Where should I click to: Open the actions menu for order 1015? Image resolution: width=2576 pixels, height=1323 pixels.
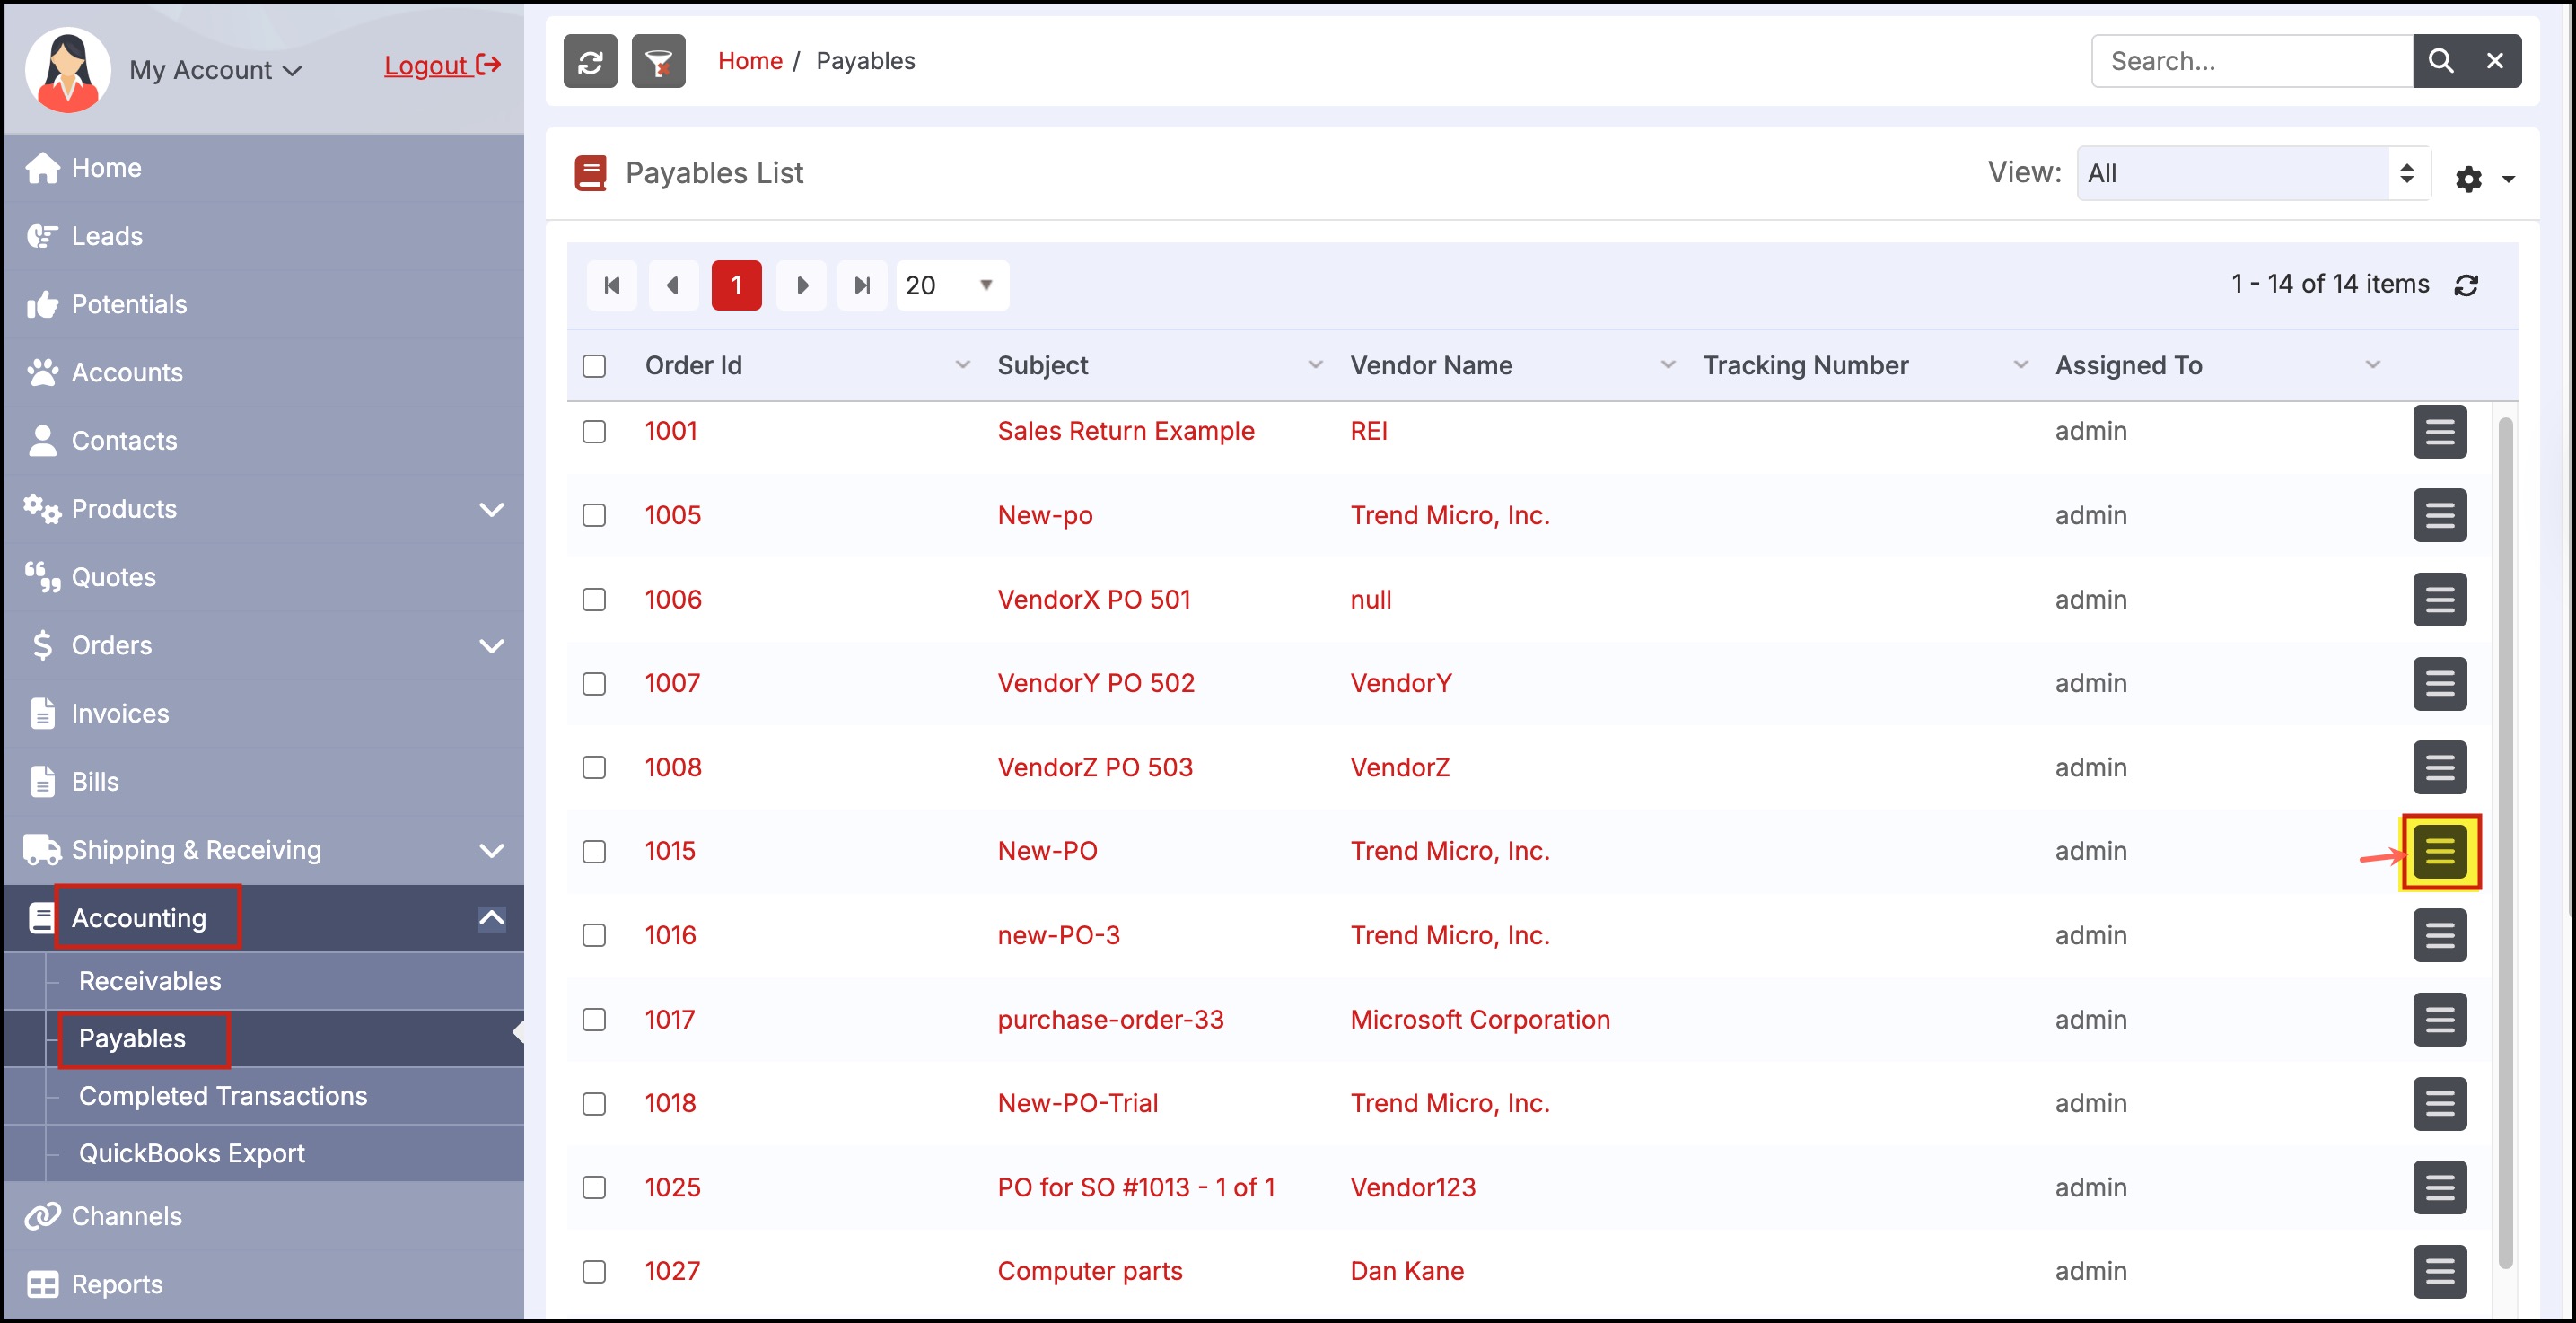tap(2439, 852)
